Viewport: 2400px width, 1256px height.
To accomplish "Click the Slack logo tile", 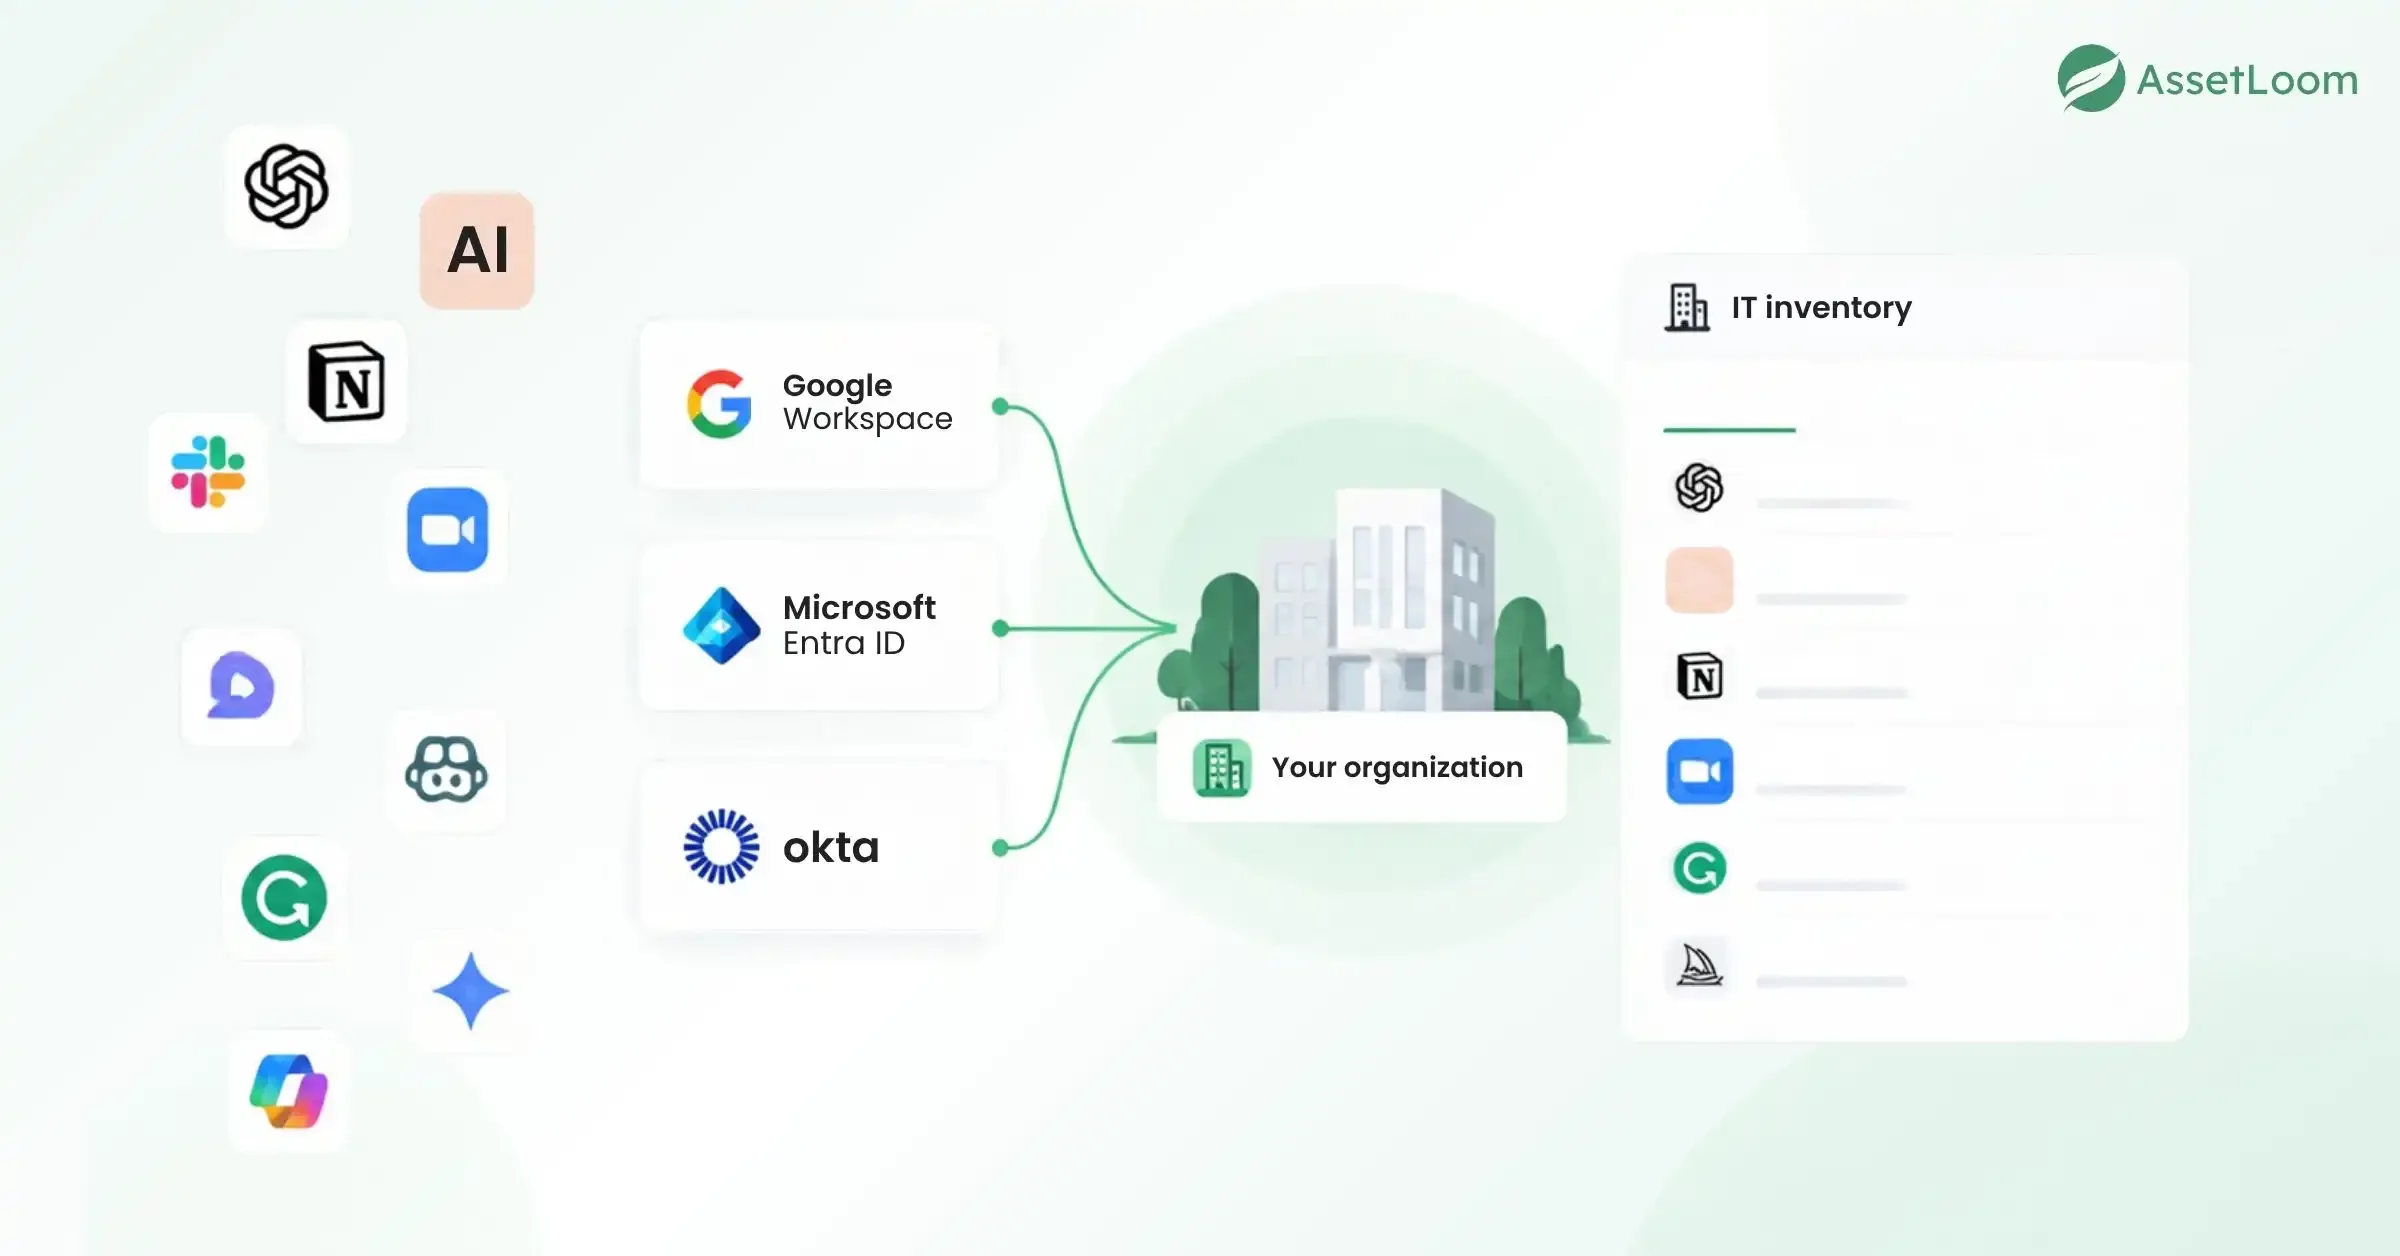I will (208, 472).
